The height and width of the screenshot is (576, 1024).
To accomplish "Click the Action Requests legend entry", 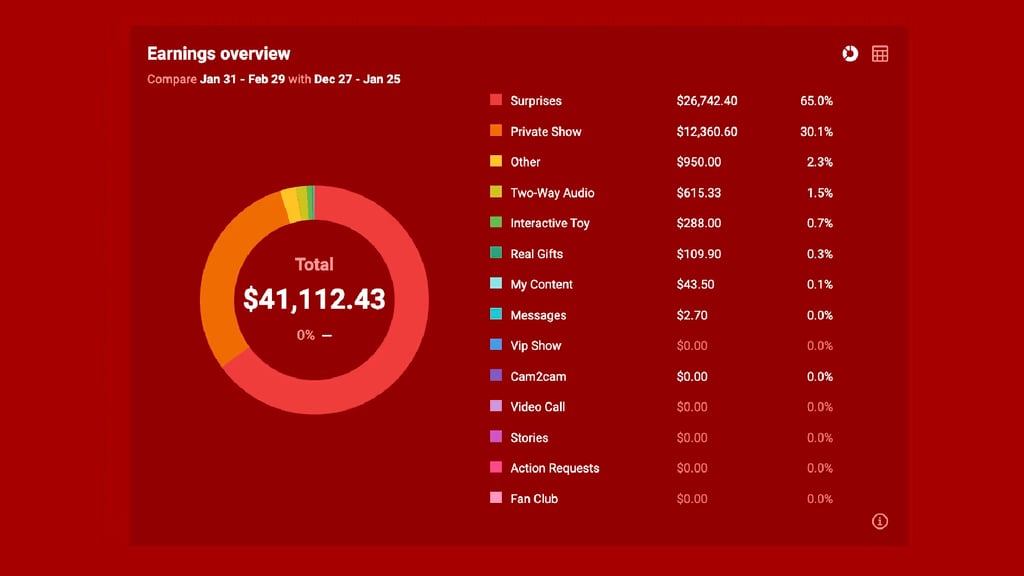I will pyautogui.click(x=554, y=468).
